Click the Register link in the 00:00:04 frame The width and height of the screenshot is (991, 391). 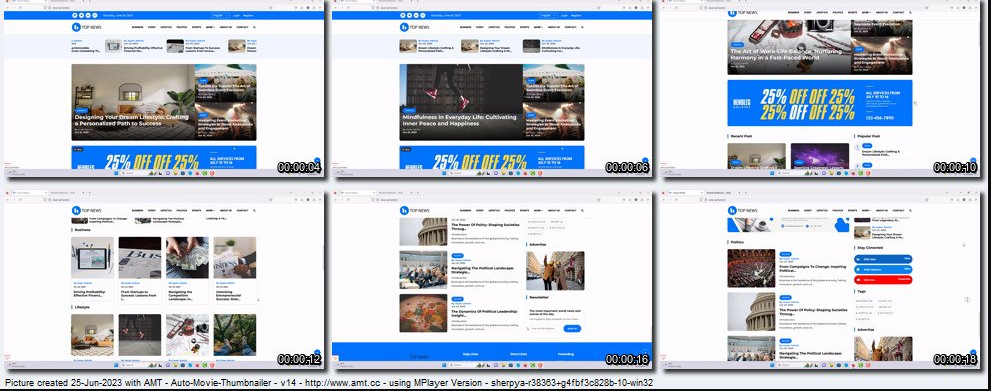248,15
